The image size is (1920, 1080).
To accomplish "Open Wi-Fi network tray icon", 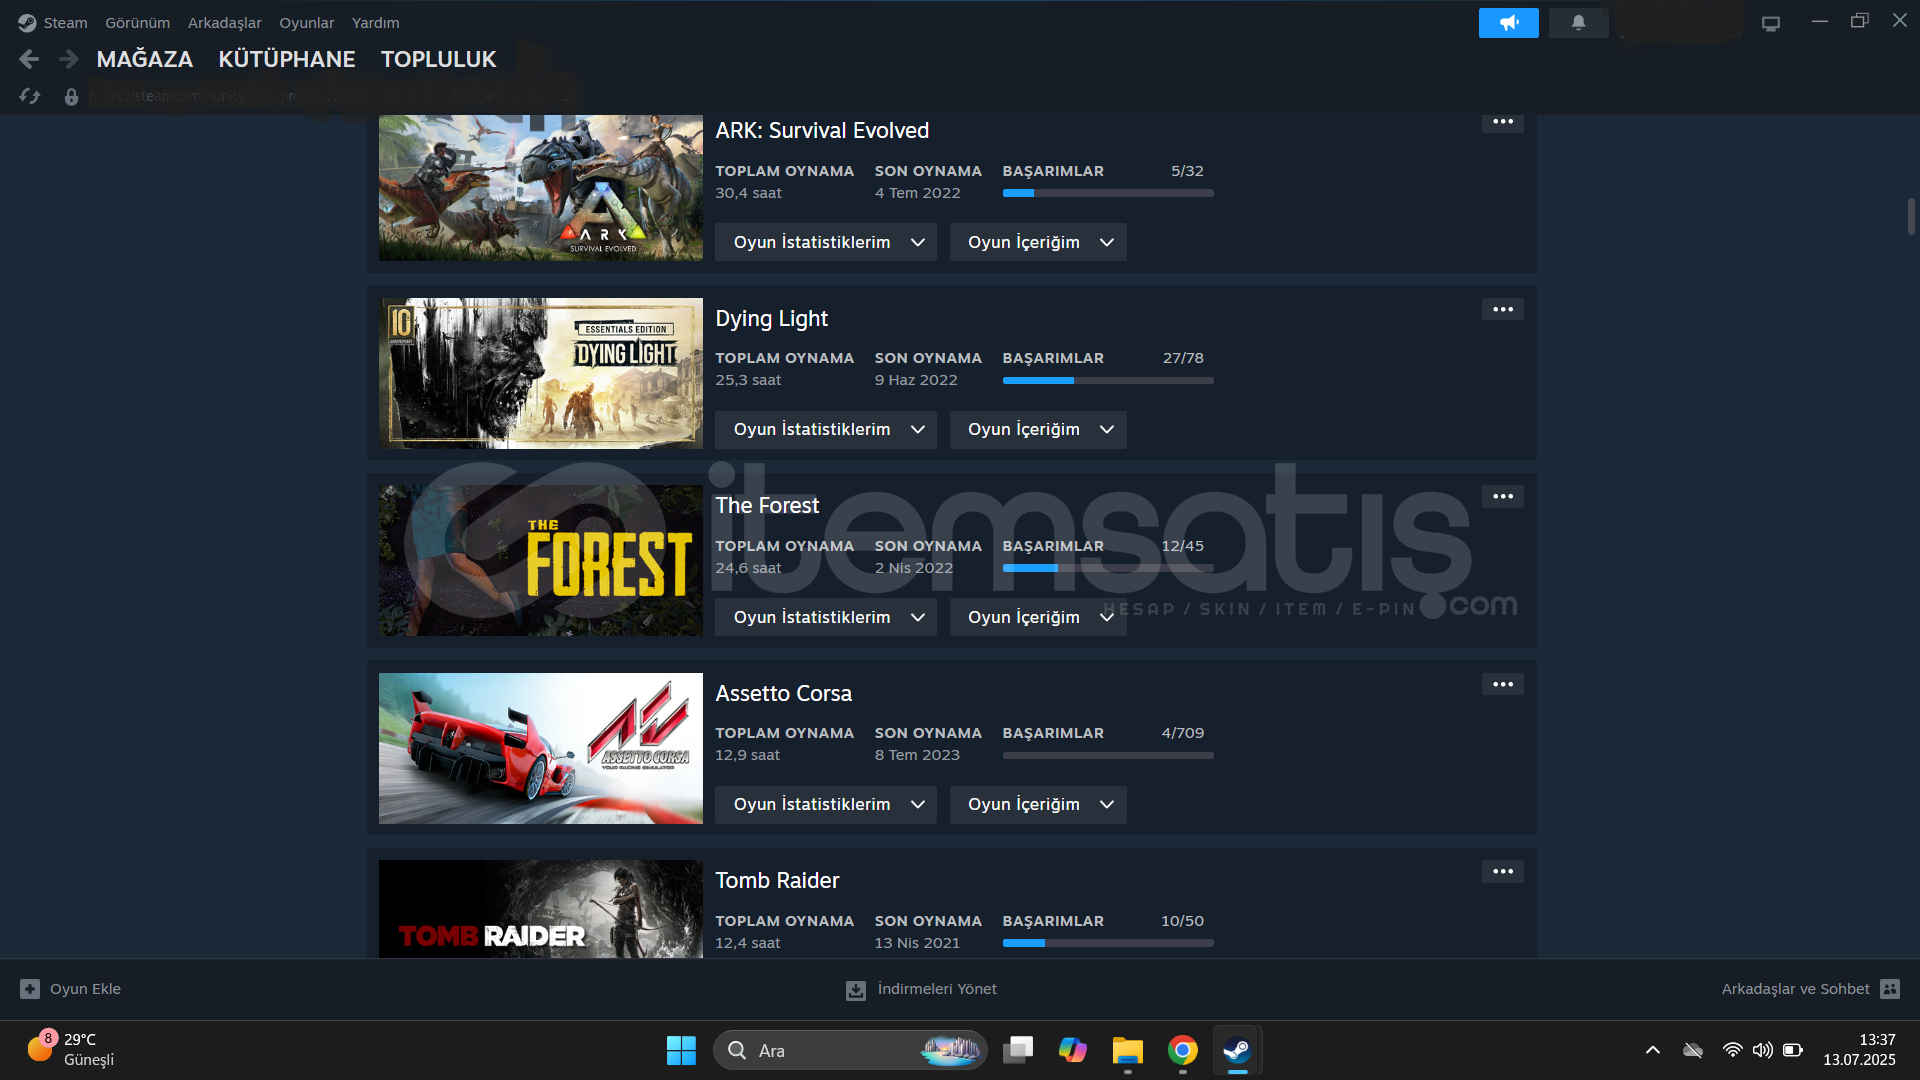I will (x=1732, y=1050).
